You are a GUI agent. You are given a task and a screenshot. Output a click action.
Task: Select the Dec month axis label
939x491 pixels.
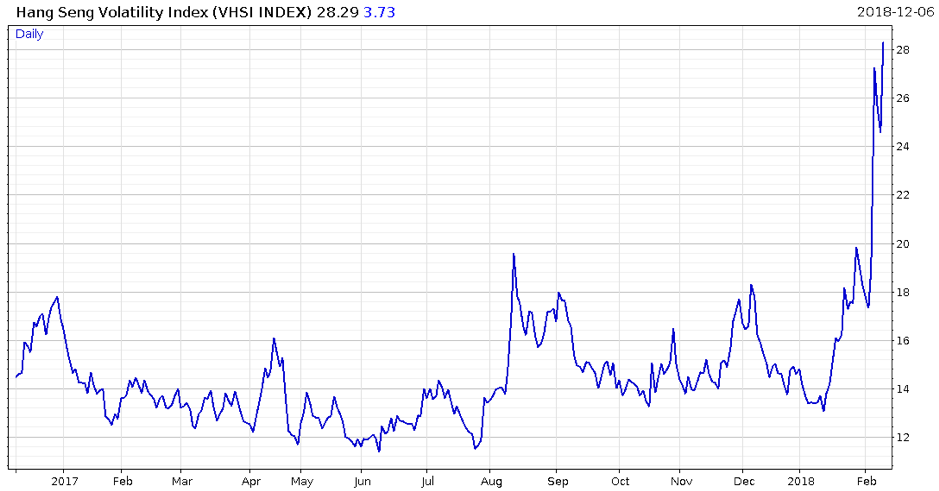[x=743, y=480]
